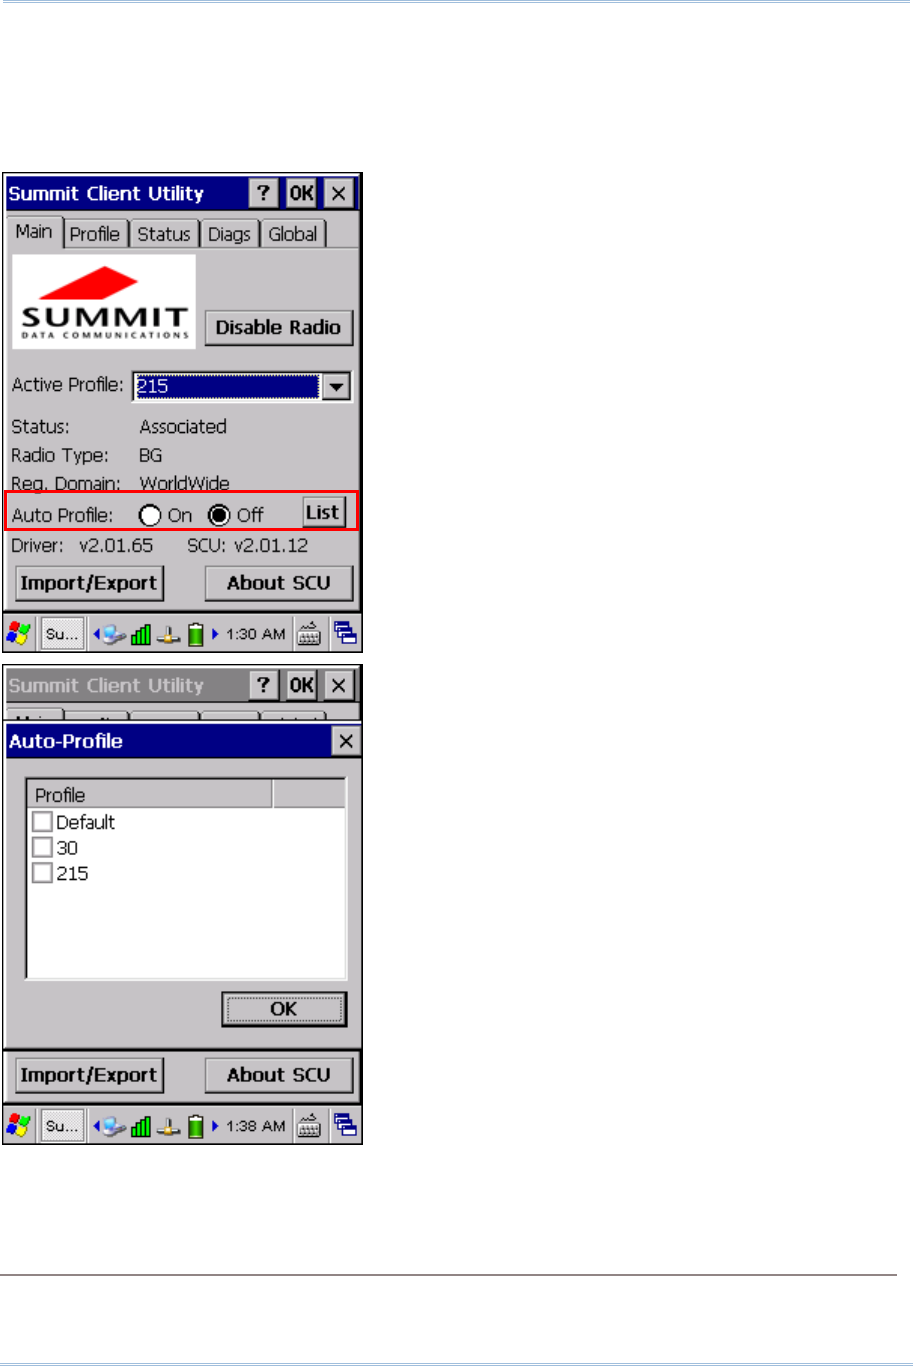
Task: Click the blue right tray arrow beside 1:30 AM
Action: 214,634
